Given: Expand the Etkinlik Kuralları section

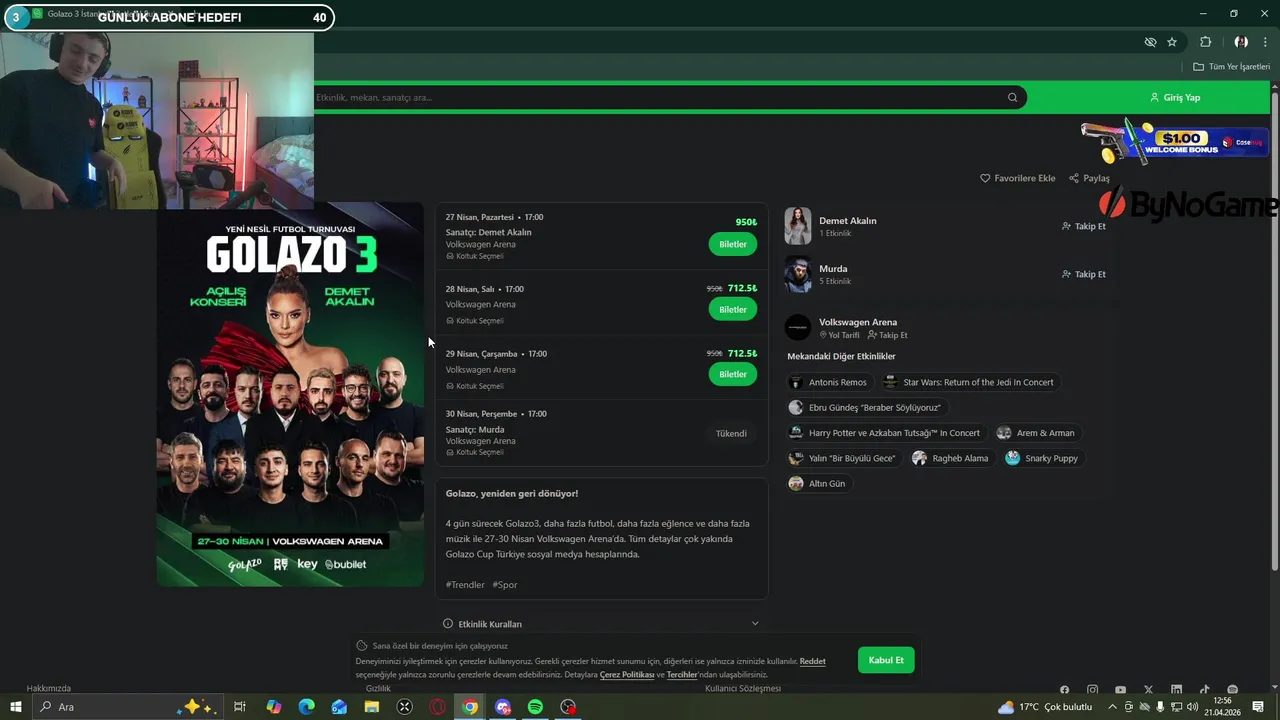Looking at the screenshot, I should coord(601,624).
